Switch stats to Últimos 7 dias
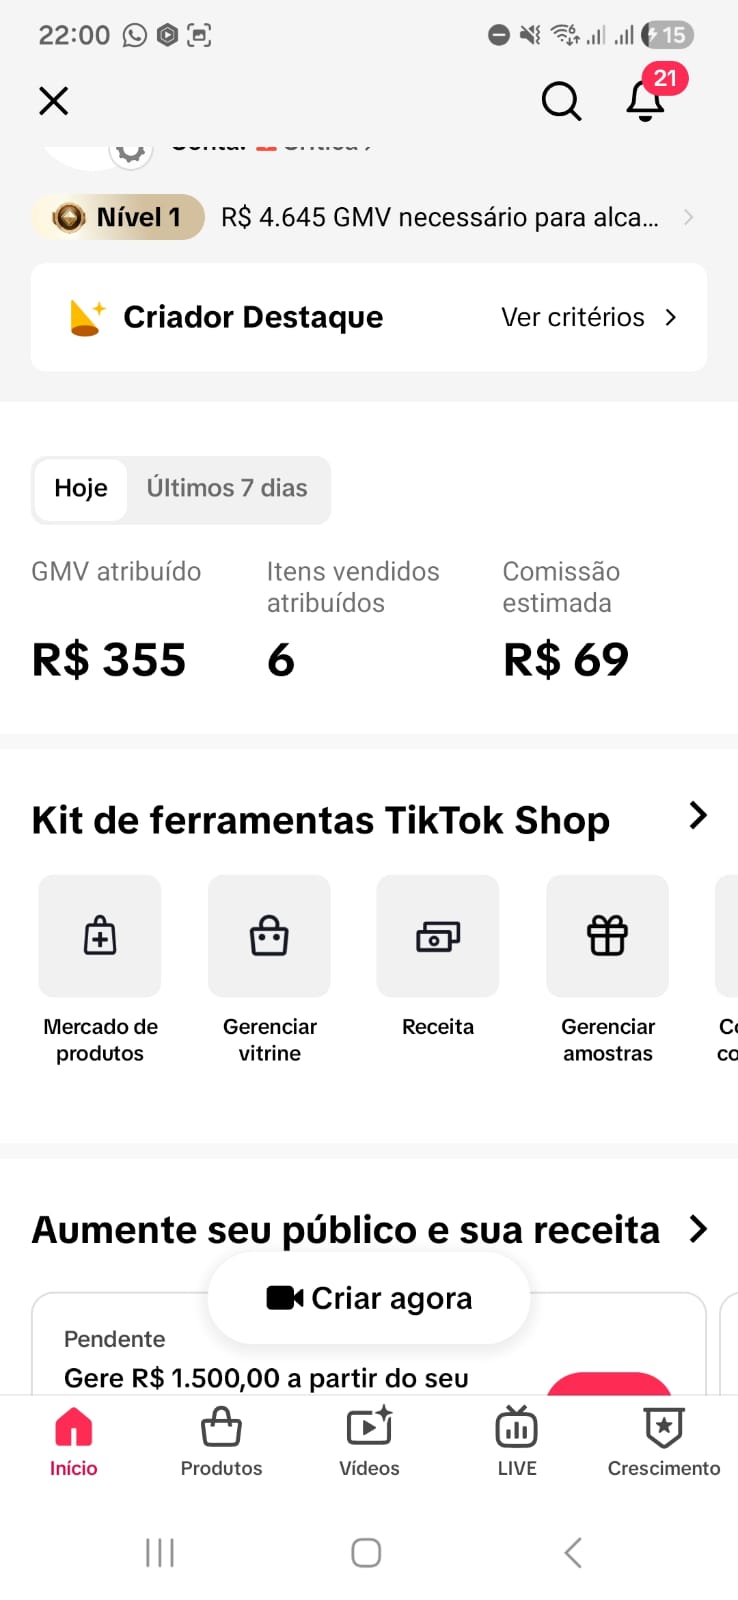Image resolution: width=738 pixels, height=1600 pixels. [227, 489]
